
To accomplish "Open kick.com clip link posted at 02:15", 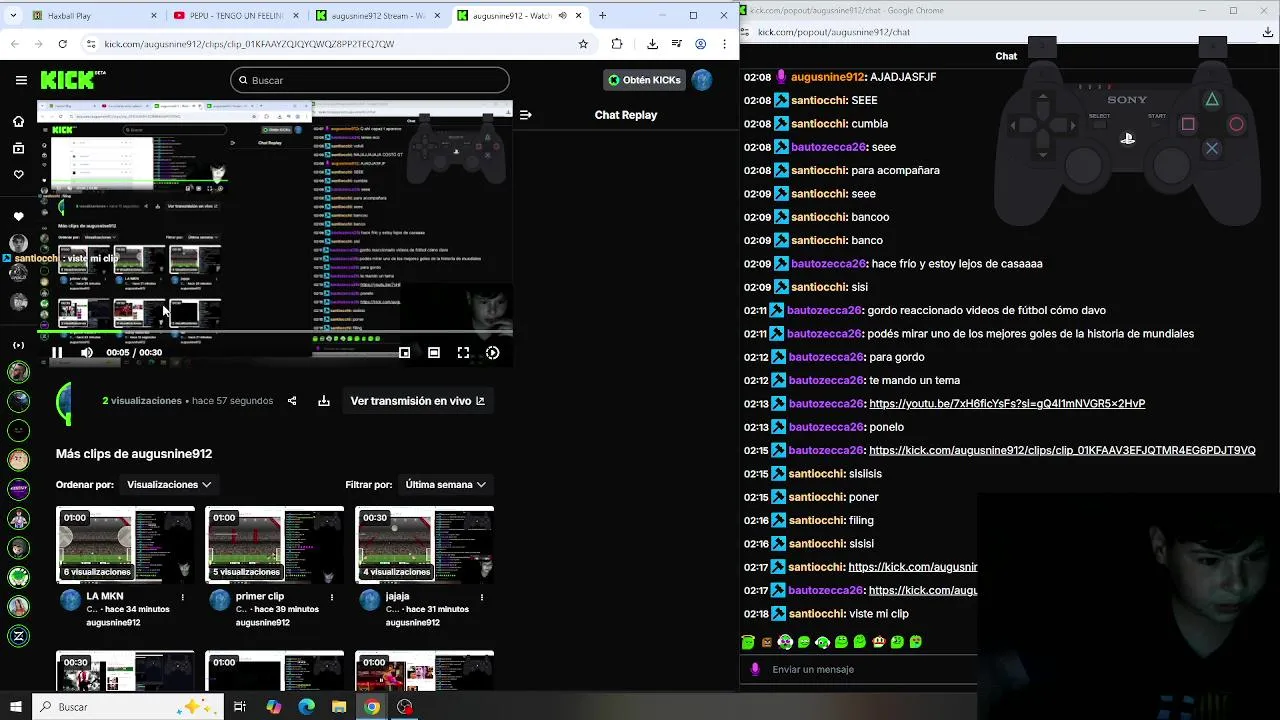I will (1062, 451).
